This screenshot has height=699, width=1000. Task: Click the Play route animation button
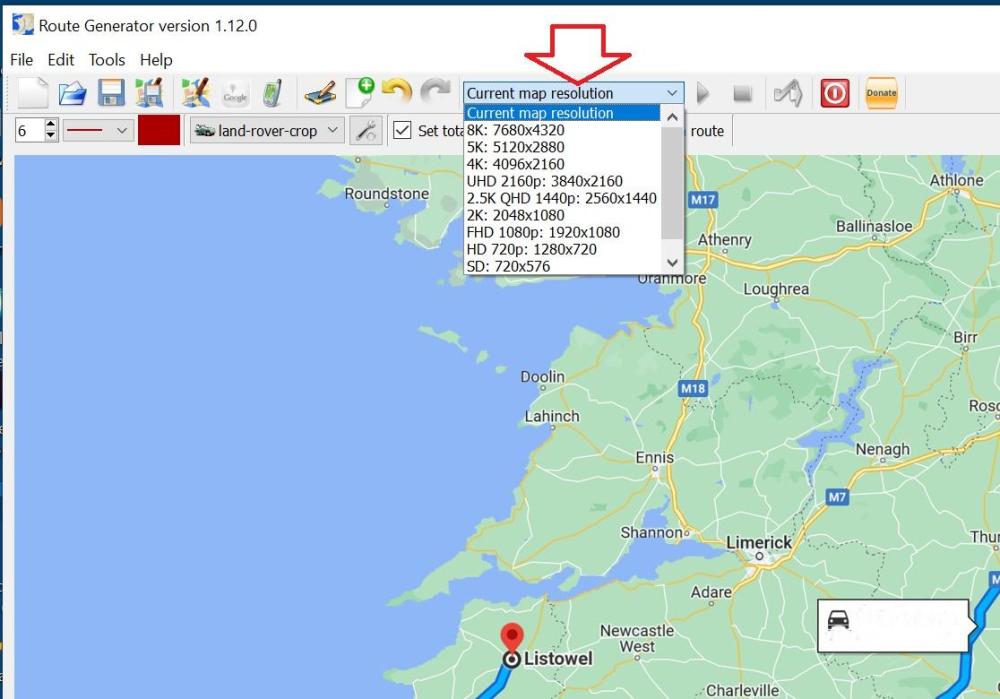click(x=703, y=93)
